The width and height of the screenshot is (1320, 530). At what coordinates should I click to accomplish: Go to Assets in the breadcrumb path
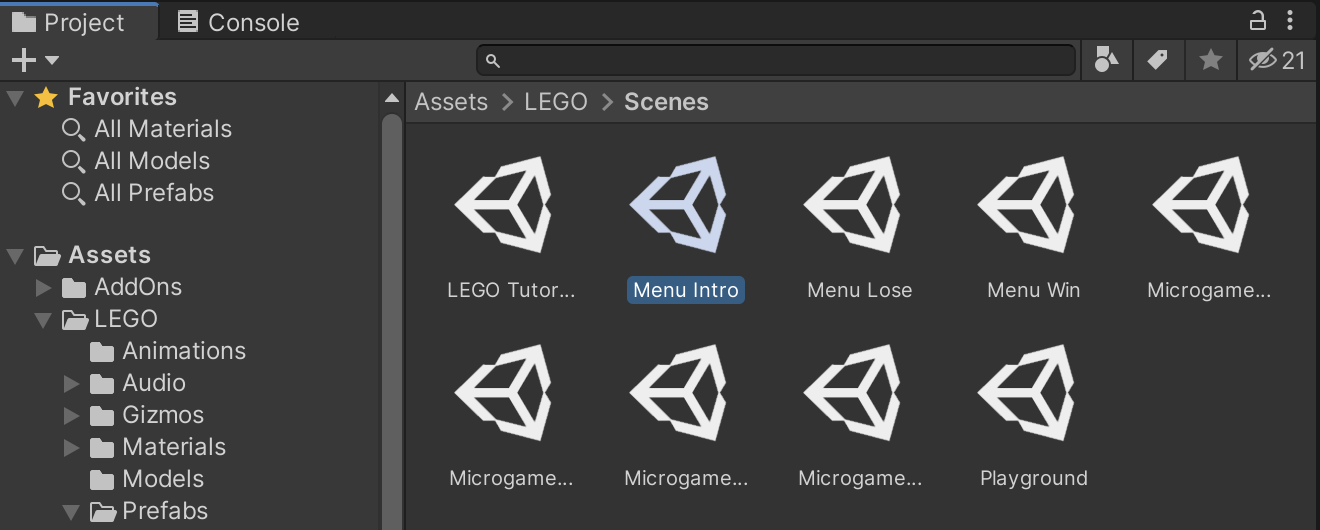[x=451, y=102]
